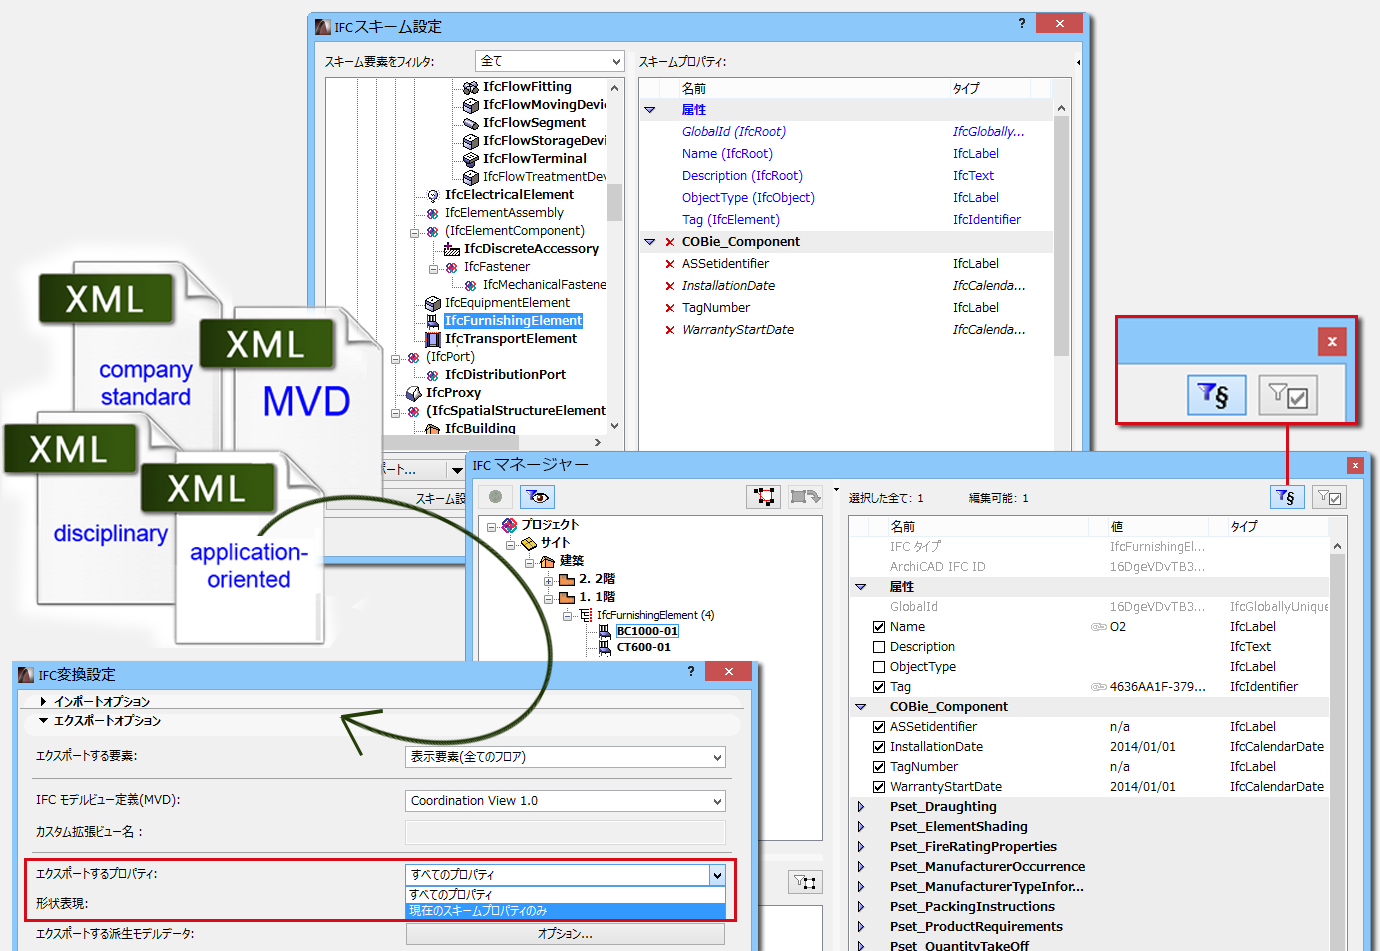Collapse the 属性 group in scheme properties
The image size is (1380, 951).
[650, 110]
